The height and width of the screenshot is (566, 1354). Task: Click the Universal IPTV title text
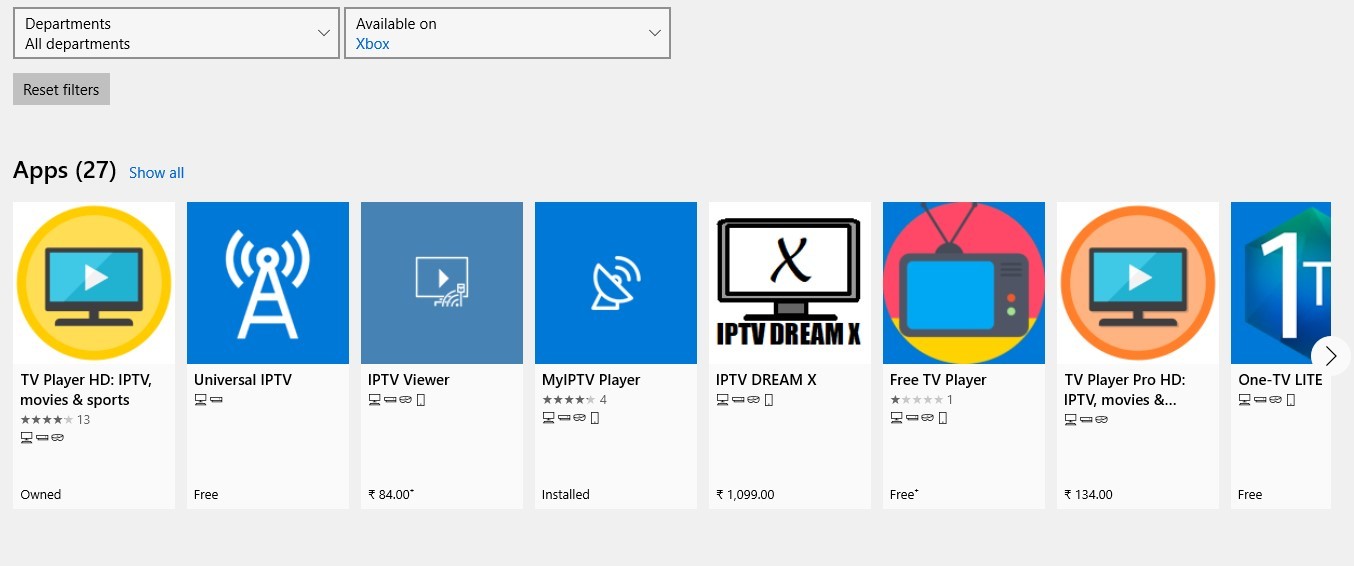pos(243,380)
